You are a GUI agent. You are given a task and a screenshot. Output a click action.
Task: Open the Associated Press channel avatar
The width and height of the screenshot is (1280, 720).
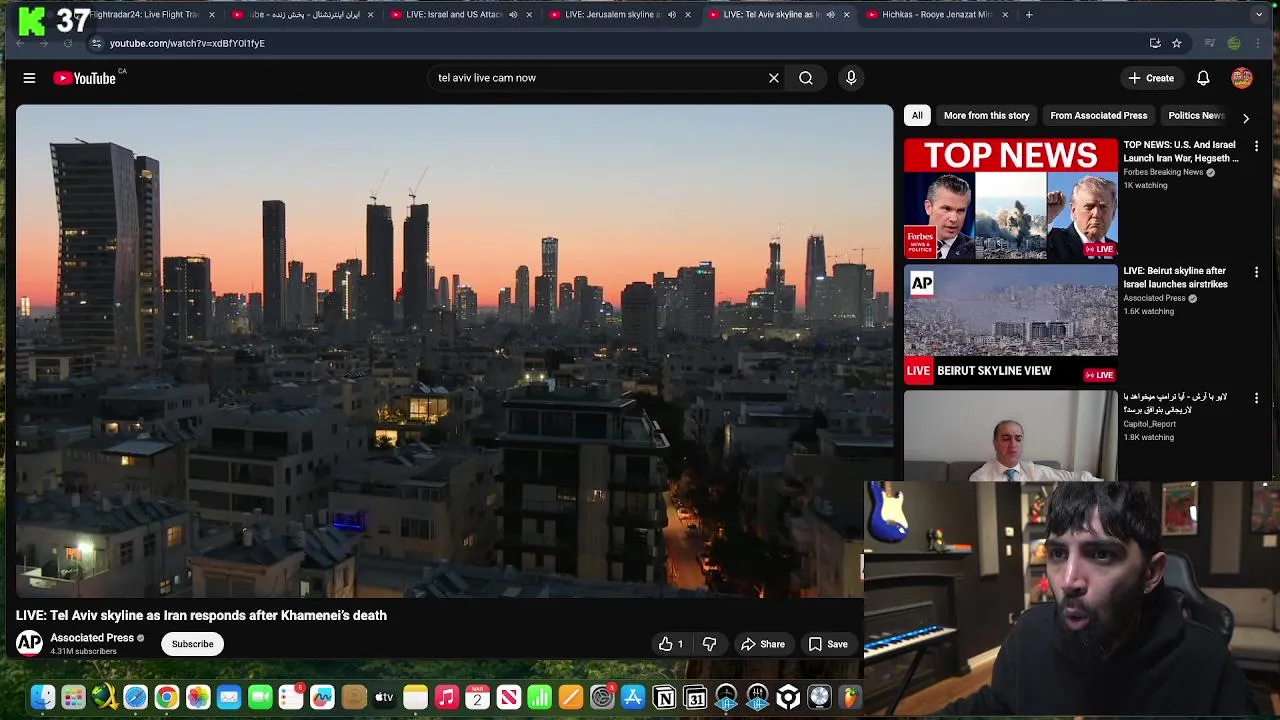point(29,643)
